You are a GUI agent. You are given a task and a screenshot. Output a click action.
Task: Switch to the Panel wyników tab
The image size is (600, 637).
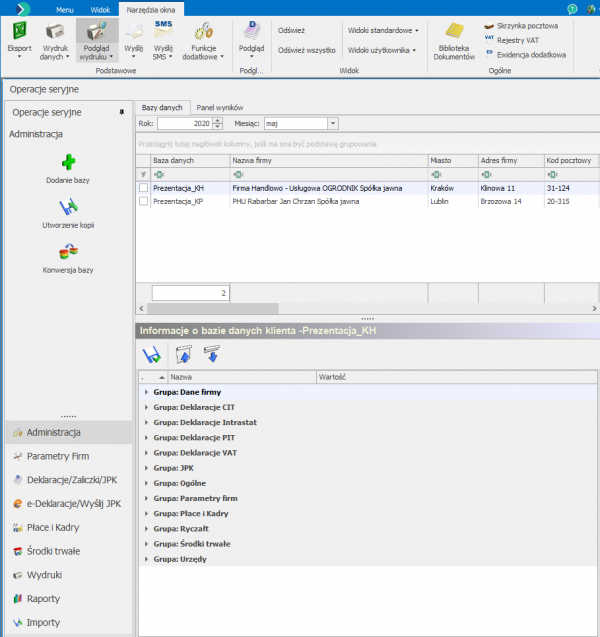(219, 107)
